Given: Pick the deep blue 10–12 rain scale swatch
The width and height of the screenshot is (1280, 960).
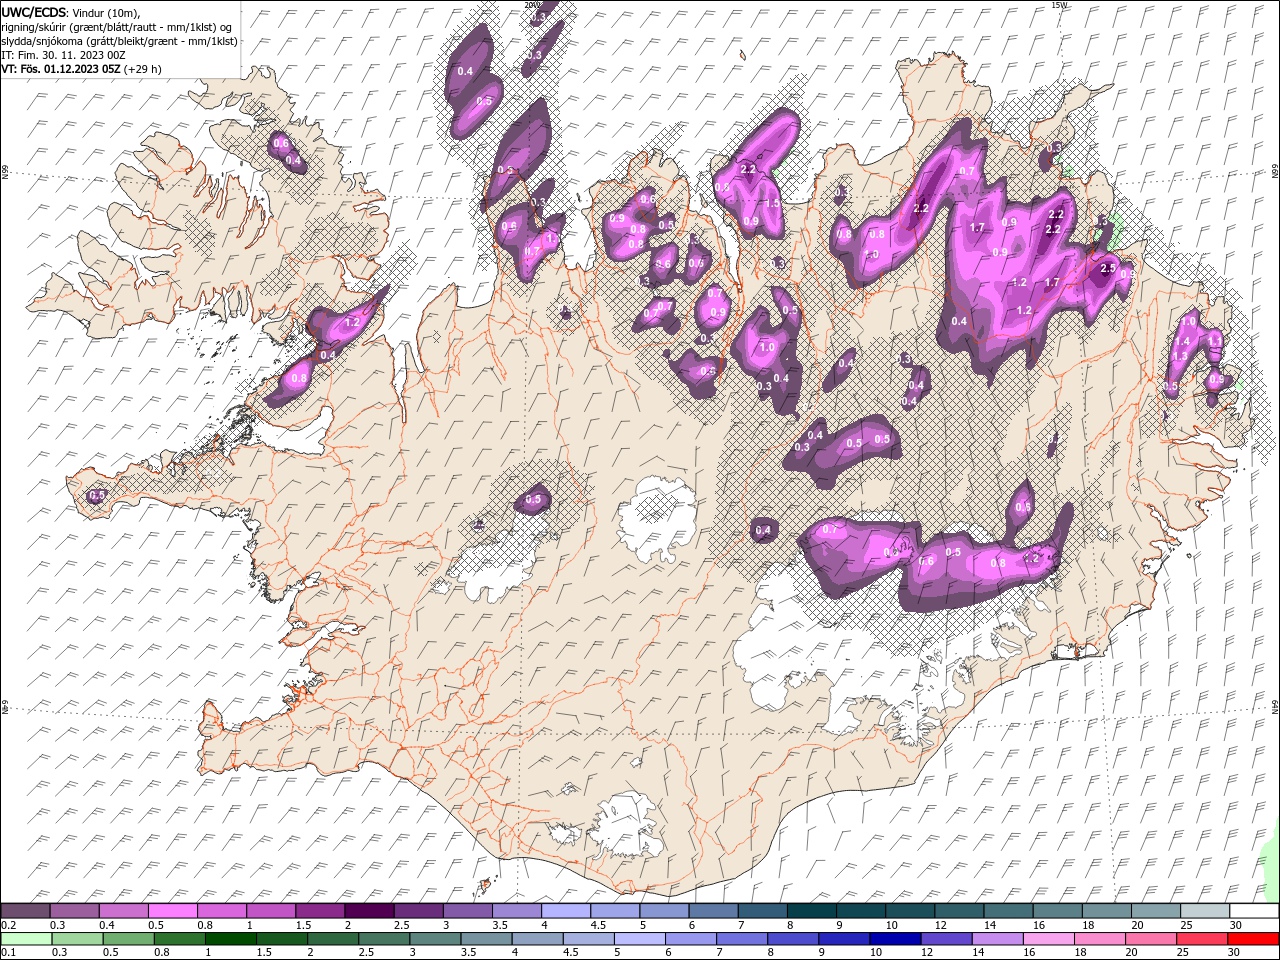Looking at the screenshot, I should (x=893, y=939).
